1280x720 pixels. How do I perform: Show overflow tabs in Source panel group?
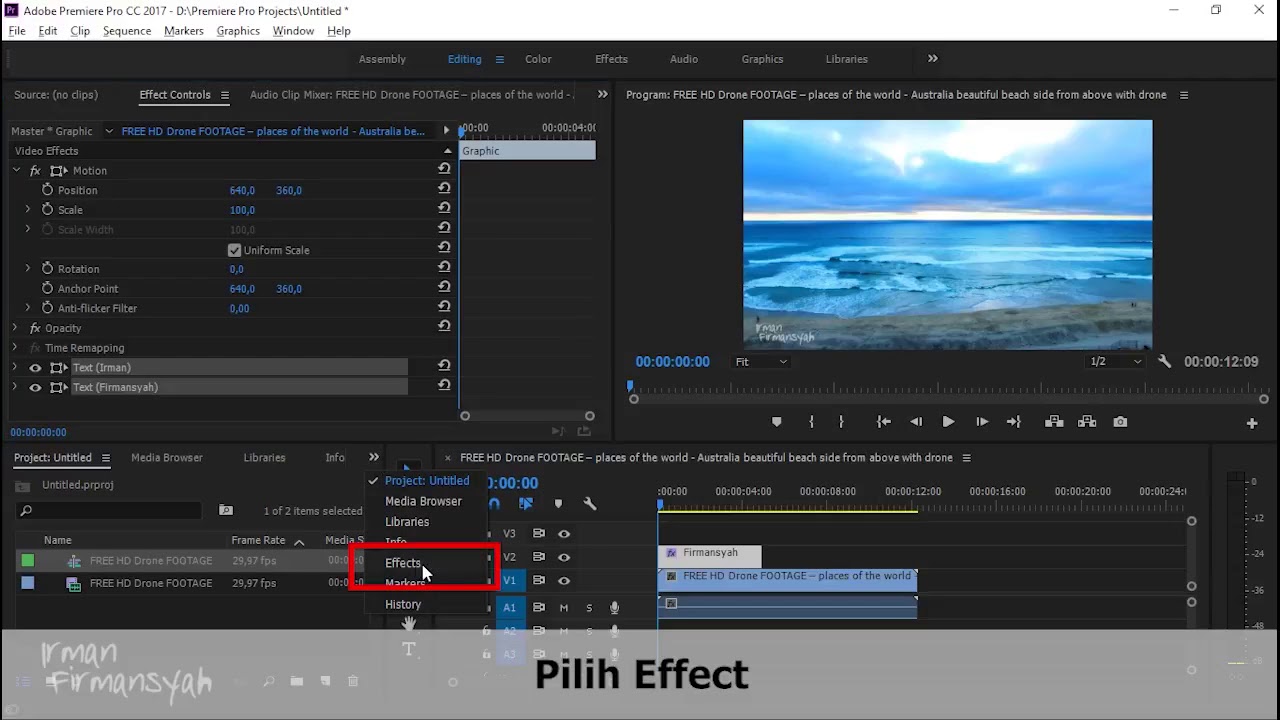coord(603,95)
